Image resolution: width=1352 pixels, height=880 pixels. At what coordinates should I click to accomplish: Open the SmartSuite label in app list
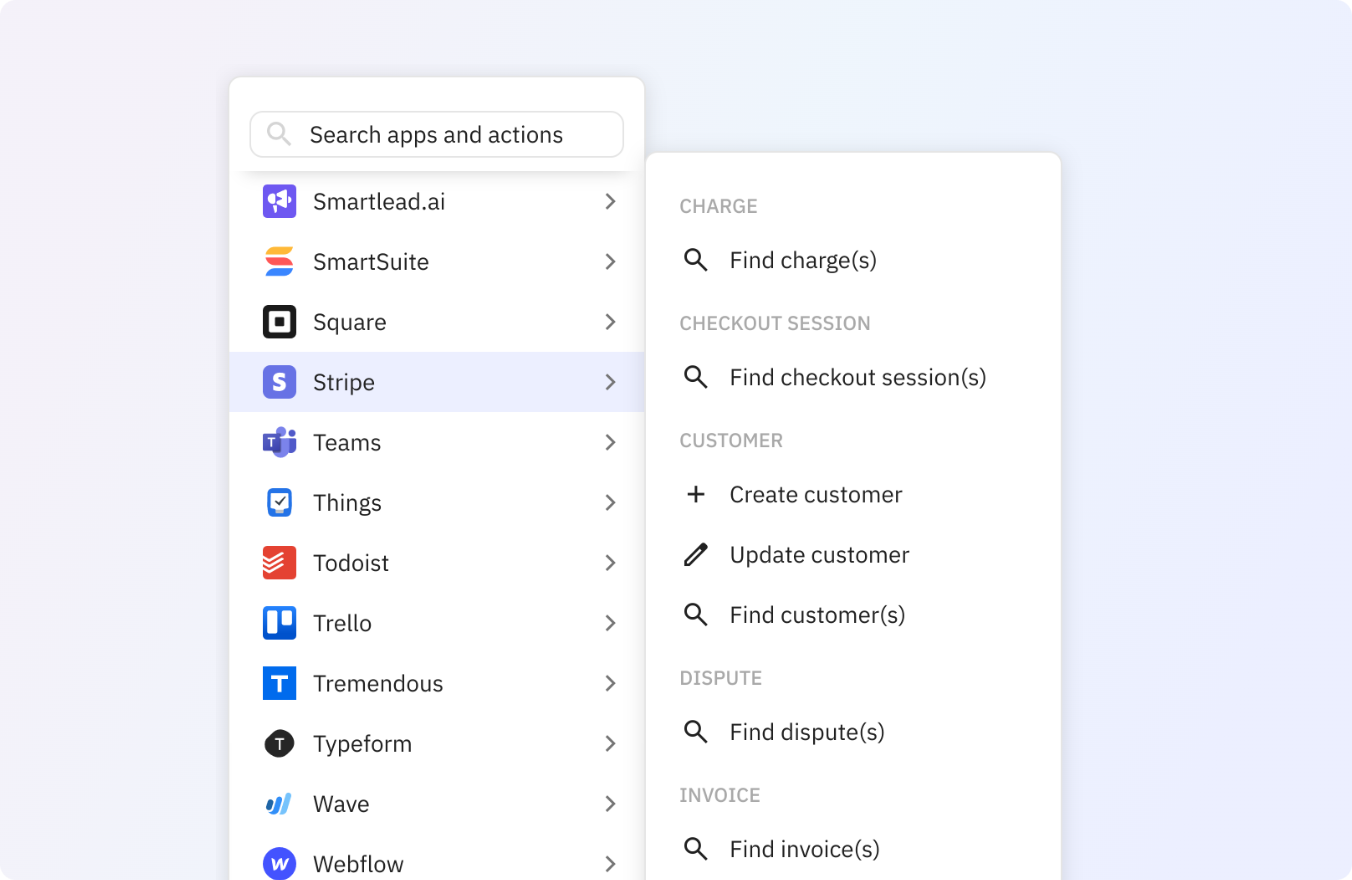pos(371,262)
